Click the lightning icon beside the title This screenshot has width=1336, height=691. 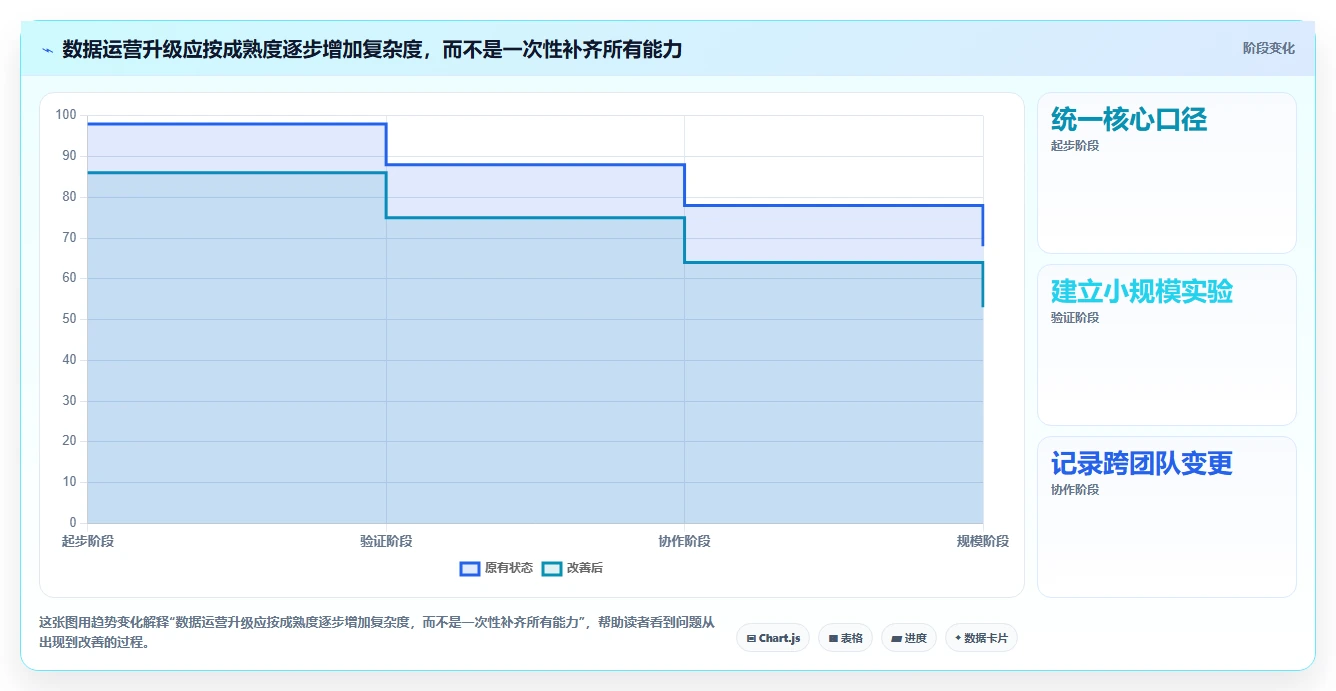(x=47, y=49)
